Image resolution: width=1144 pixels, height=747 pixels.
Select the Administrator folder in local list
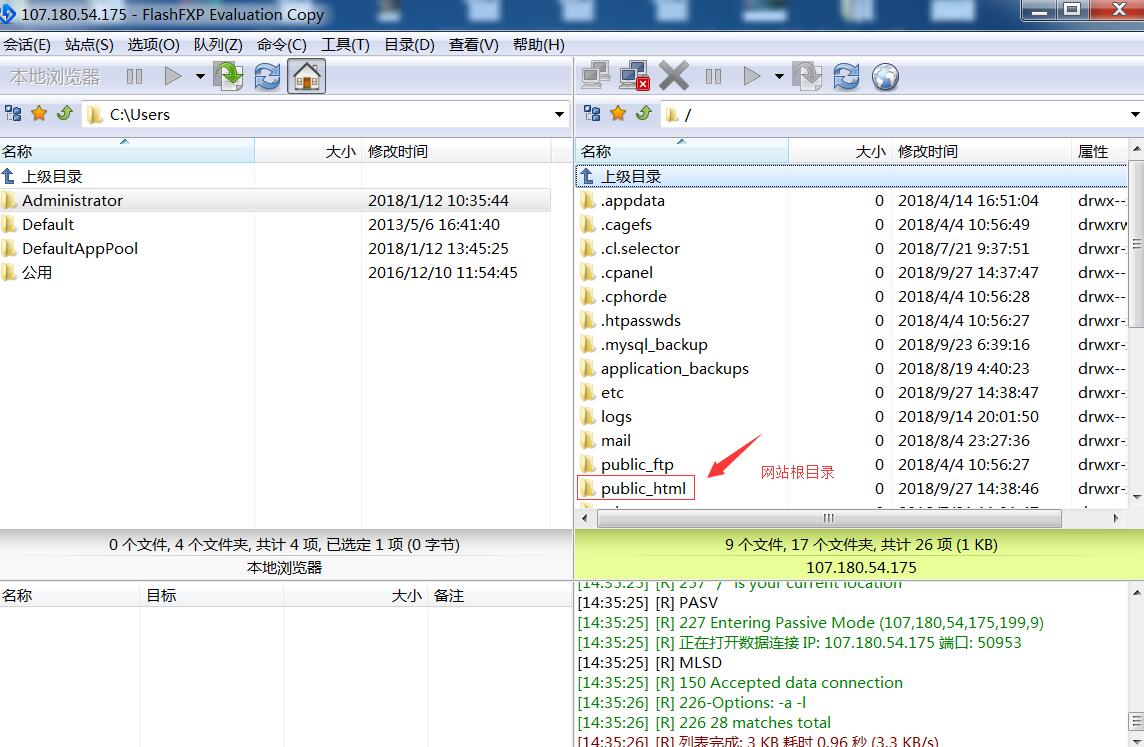point(72,201)
